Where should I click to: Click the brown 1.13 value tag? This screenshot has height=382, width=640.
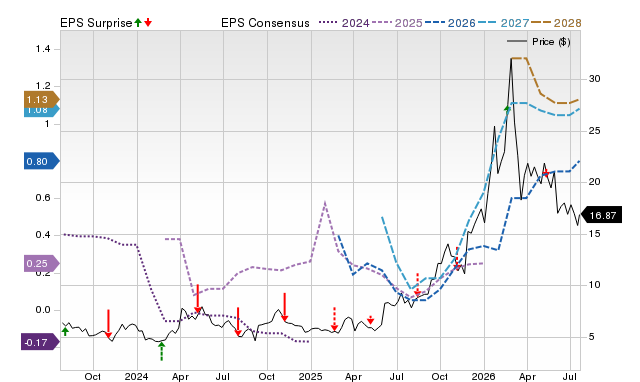click(x=41, y=99)
